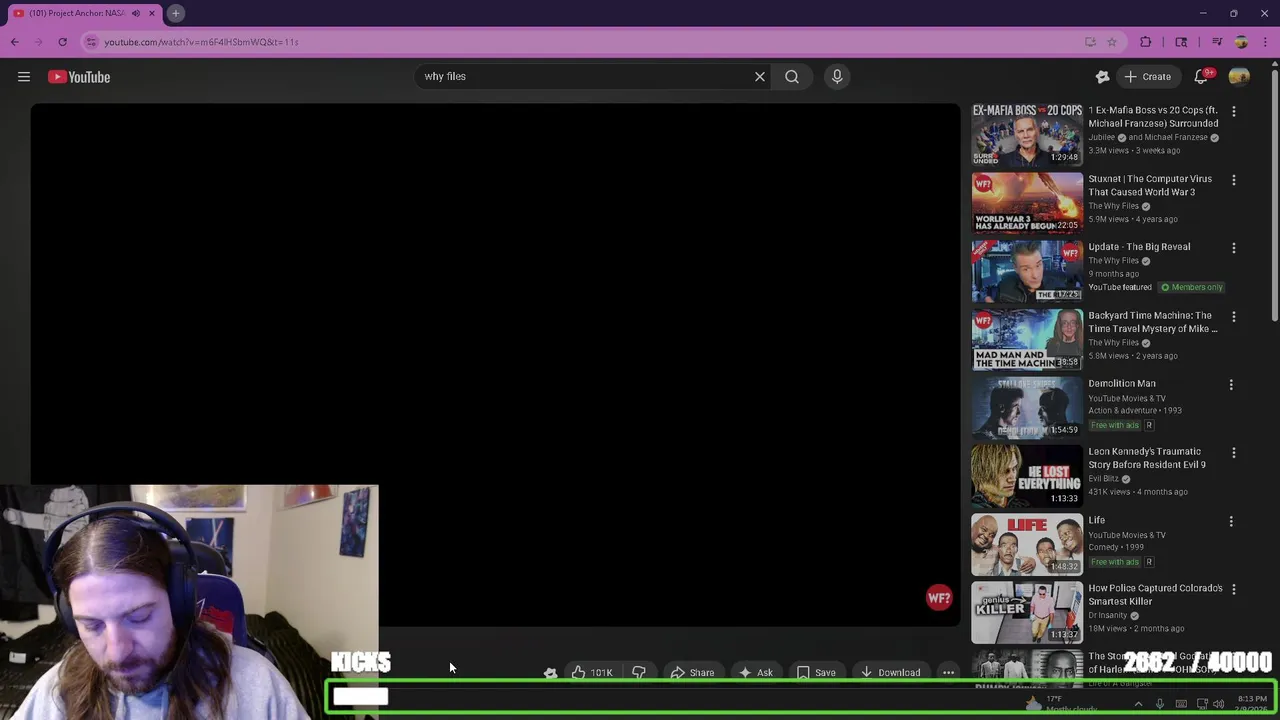Click the address bar URL
Viewport: 1280px width, 720px height.
[x=201, y=42]
